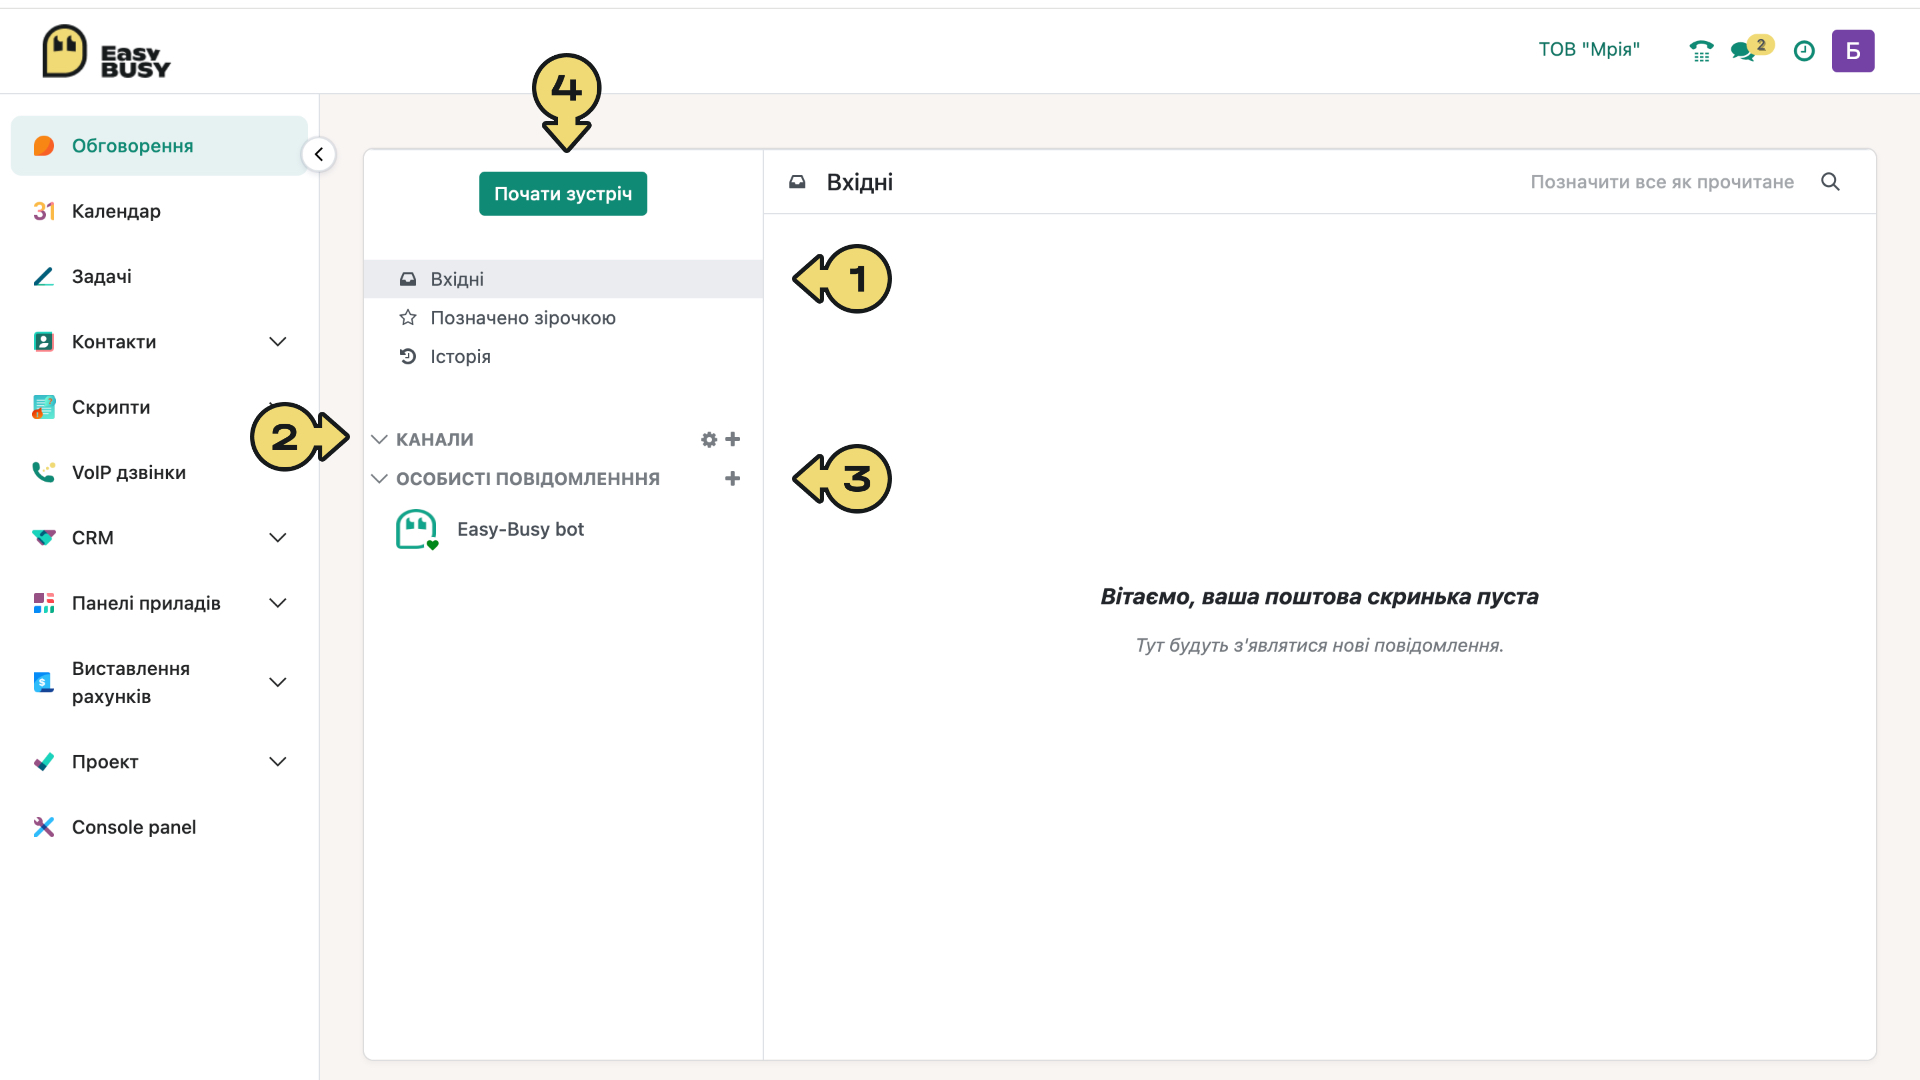The image size is (1920, 1080).
Task: Click the CRM handshake icon
Action: [44, 538]
